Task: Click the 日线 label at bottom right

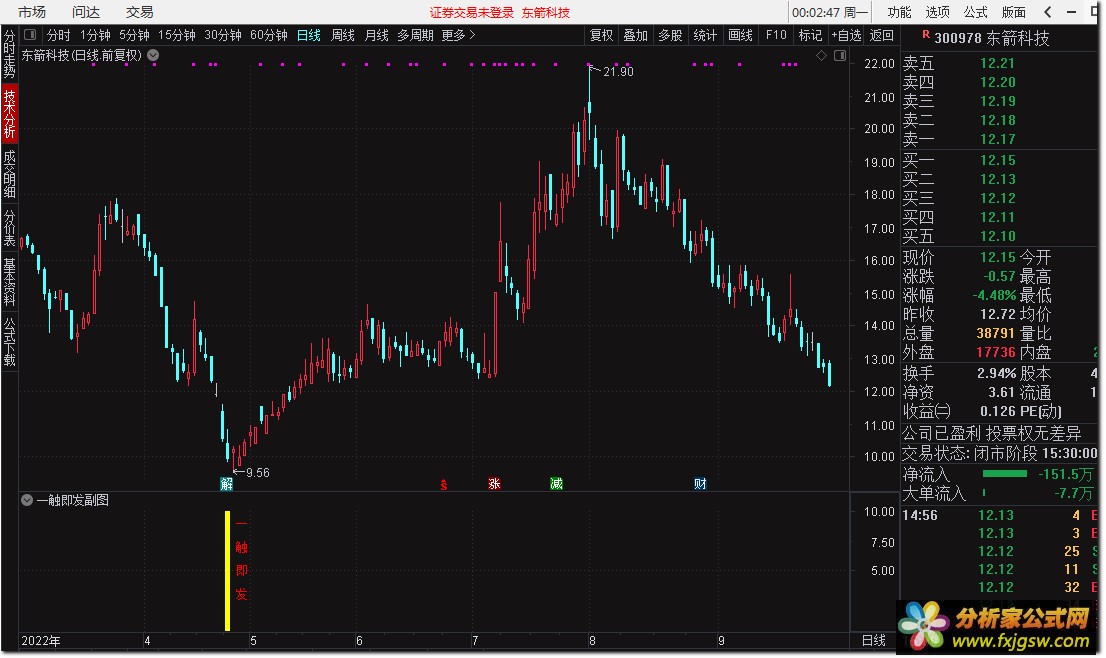Action: 873,640
